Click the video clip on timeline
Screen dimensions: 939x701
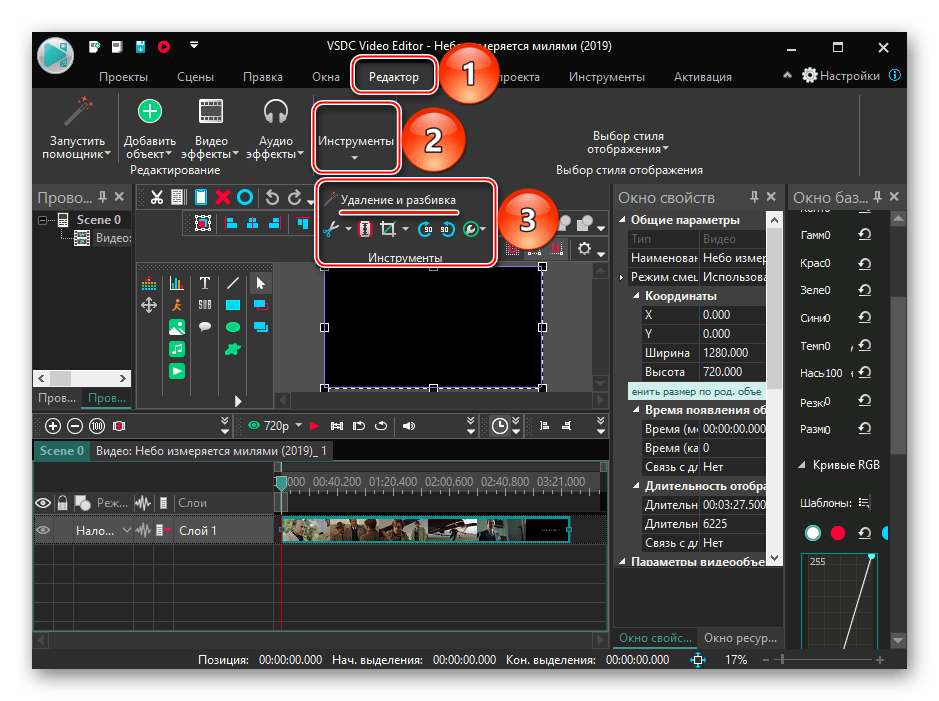click(425, 530)
